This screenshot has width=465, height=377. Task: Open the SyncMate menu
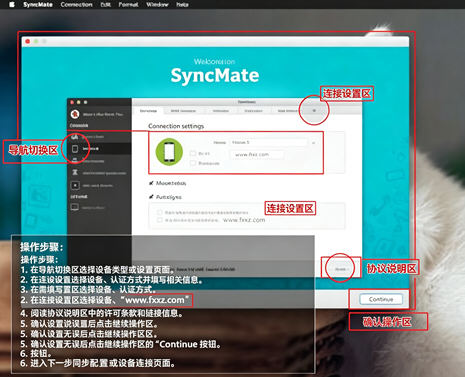coord(38,5)
